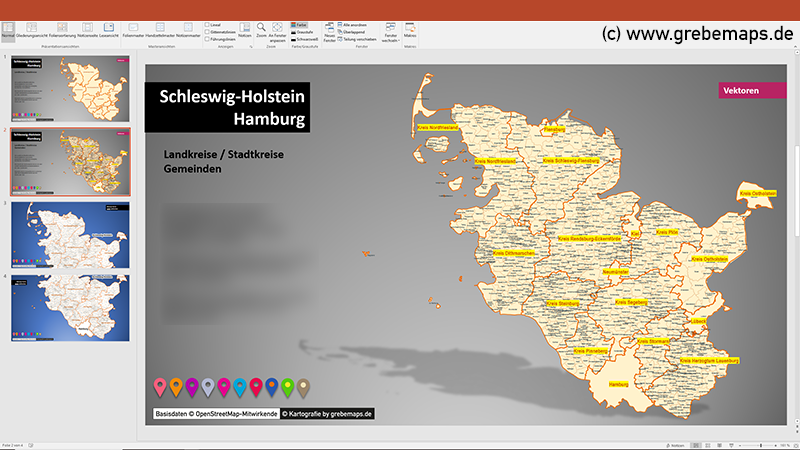
Task: Select Graustufe color mode
Action: 300,31
